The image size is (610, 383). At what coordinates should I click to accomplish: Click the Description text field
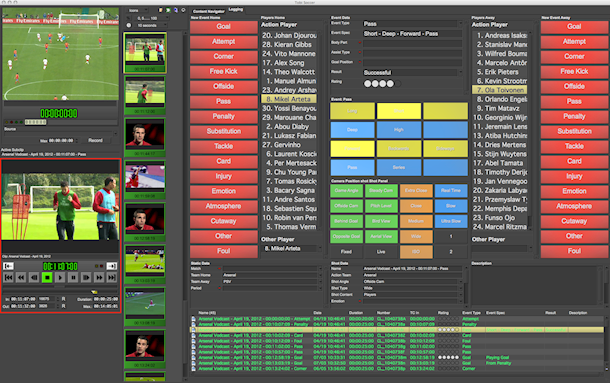(535, 285)
